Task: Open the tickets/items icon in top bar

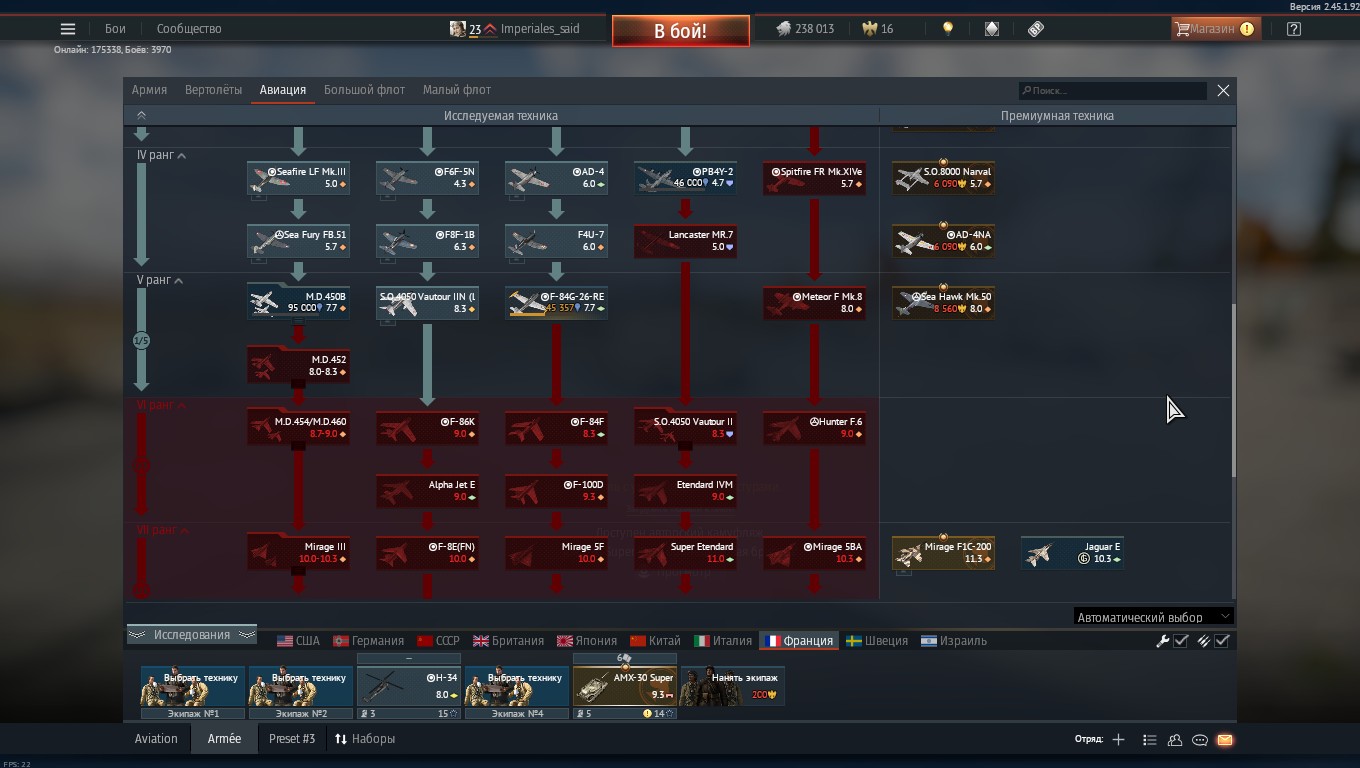Action: point(1036,29)
